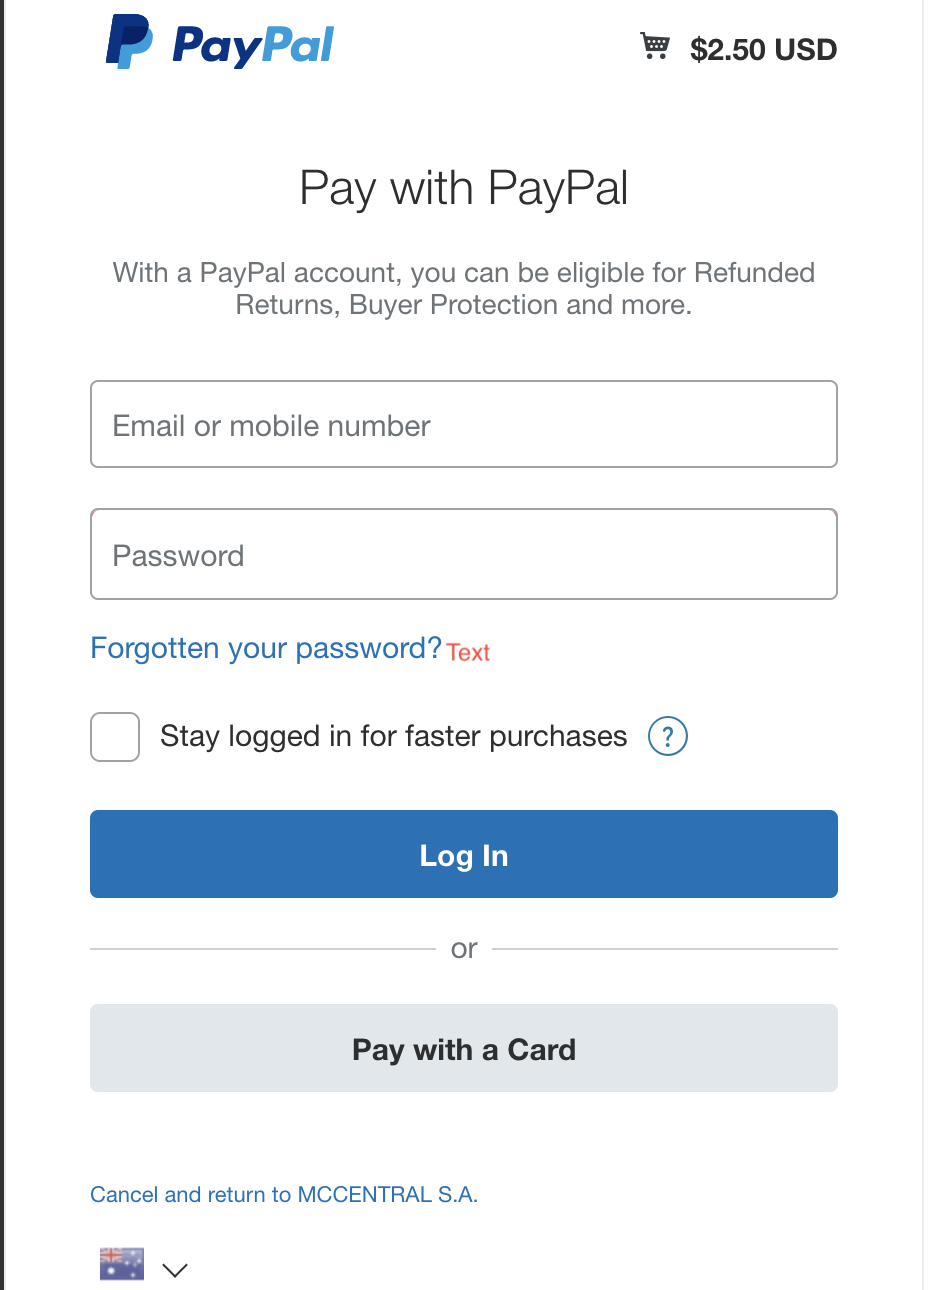Viewport: 928px width, 1290px height.
Task: Click the $2.50 USD cart total
Action: point(763,49)
